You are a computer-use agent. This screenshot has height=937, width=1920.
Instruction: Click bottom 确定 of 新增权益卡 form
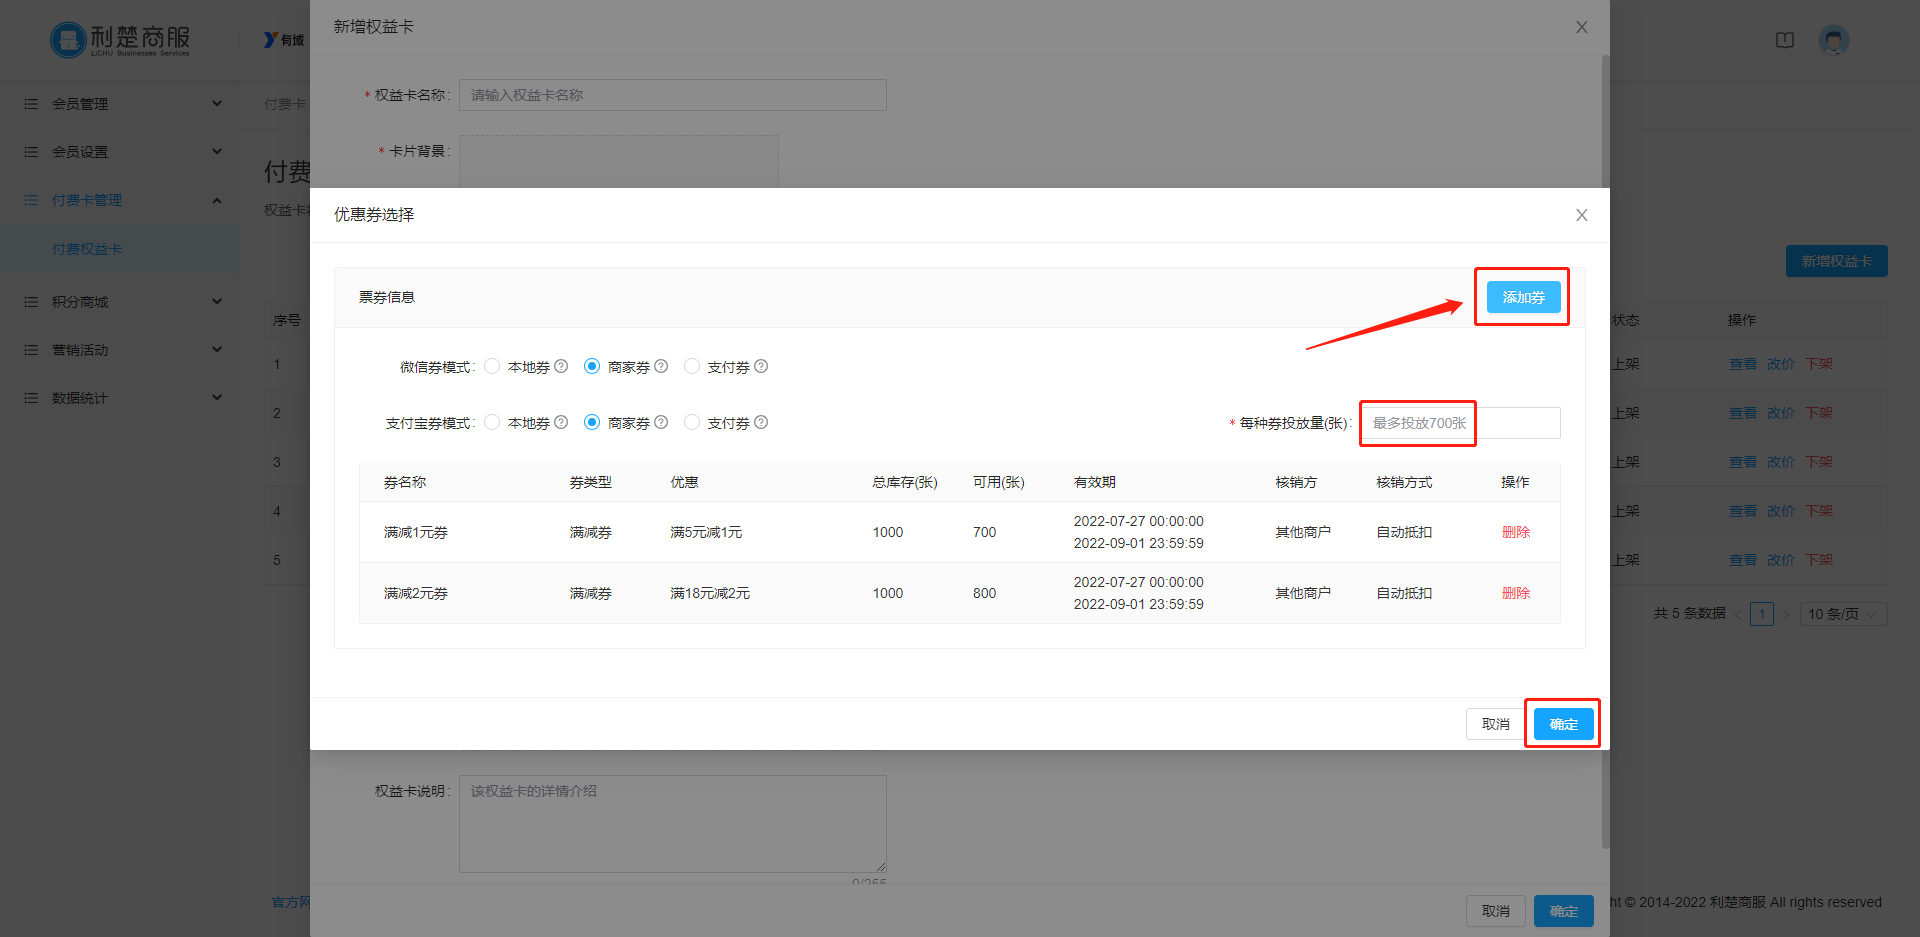pyautogui.click(x=1563, y=911)
